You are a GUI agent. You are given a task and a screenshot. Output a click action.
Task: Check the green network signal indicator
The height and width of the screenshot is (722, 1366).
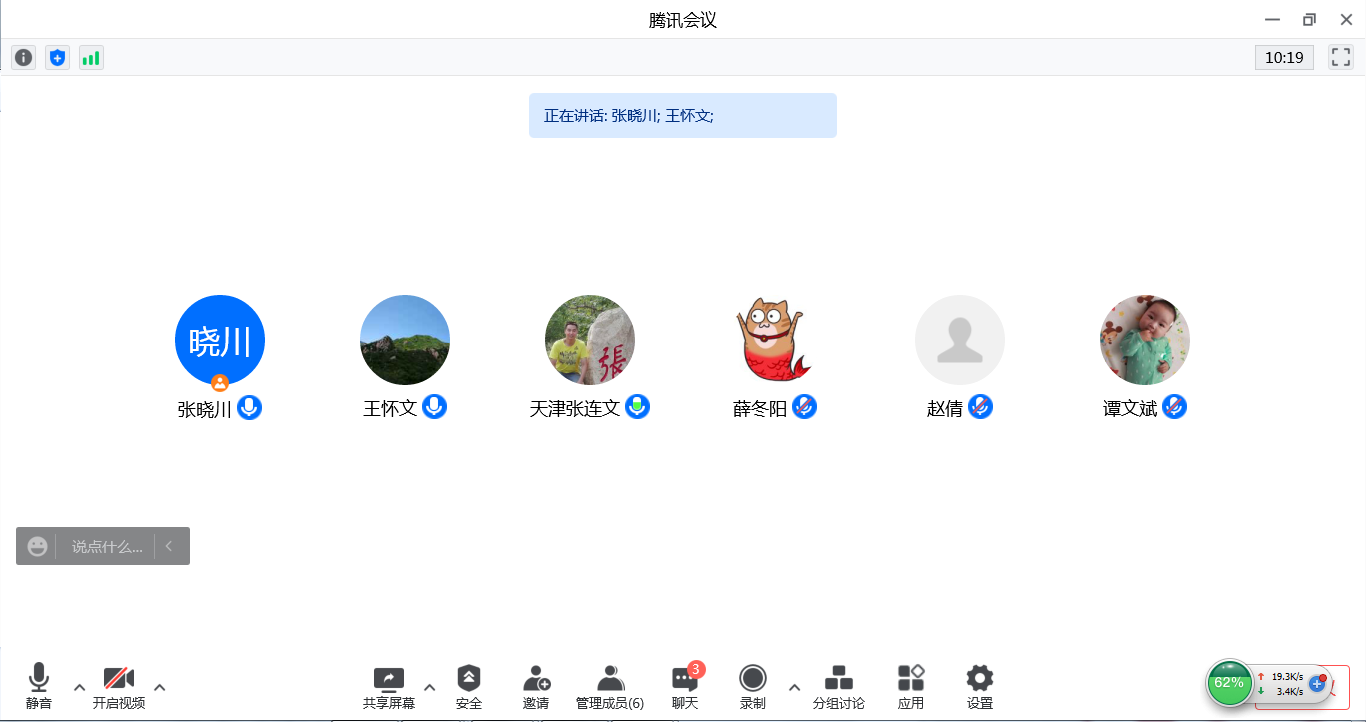pos(91,57)
